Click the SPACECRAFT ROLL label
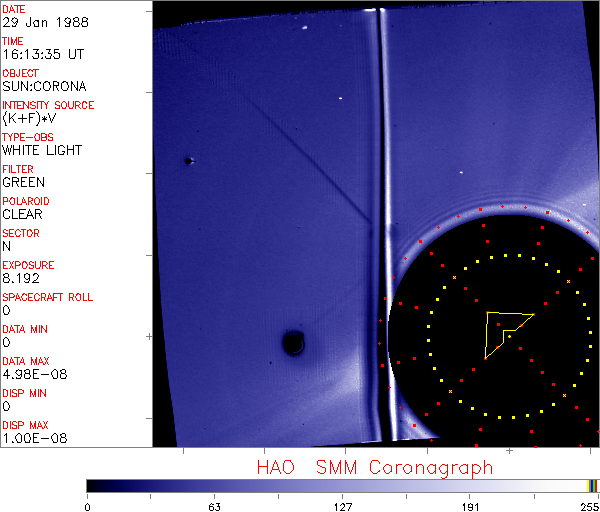This screenshot has width=600, height=512. pos(47,297)
